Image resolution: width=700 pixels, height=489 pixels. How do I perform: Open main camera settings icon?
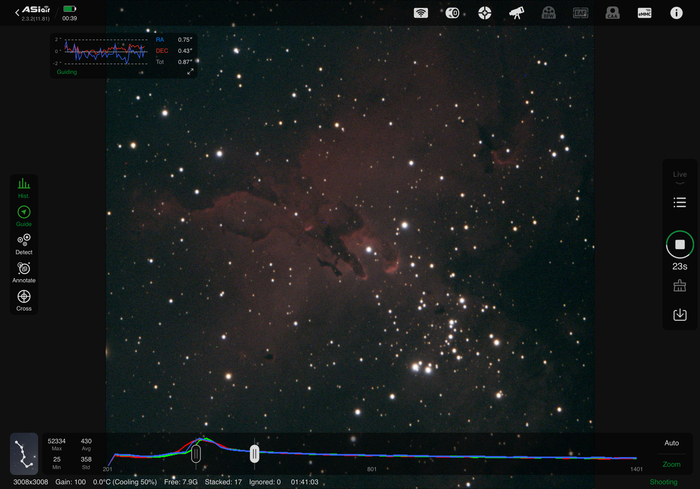pyautogui.click(x=453, y=13)
